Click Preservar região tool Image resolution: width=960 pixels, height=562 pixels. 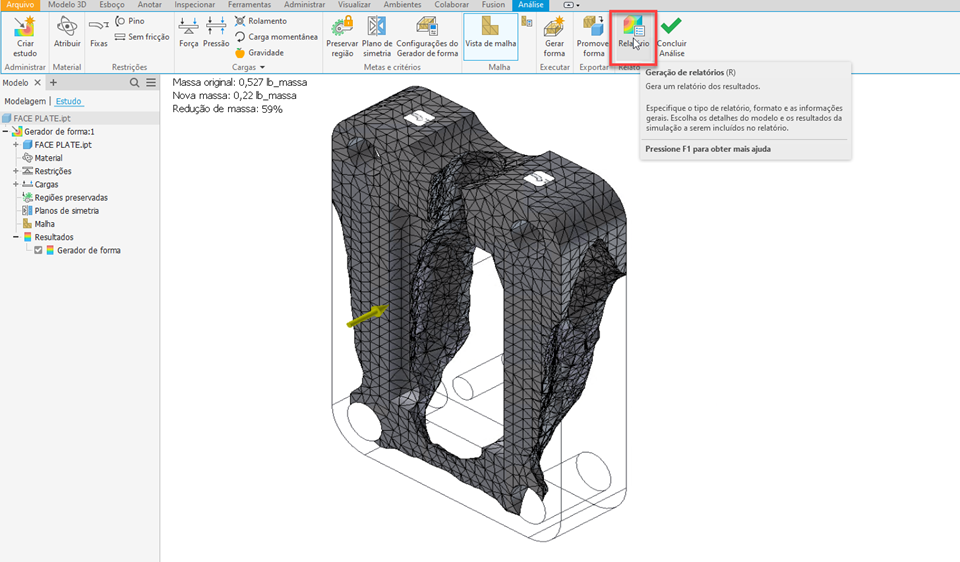pyautogui.click(x=342, y=37)
